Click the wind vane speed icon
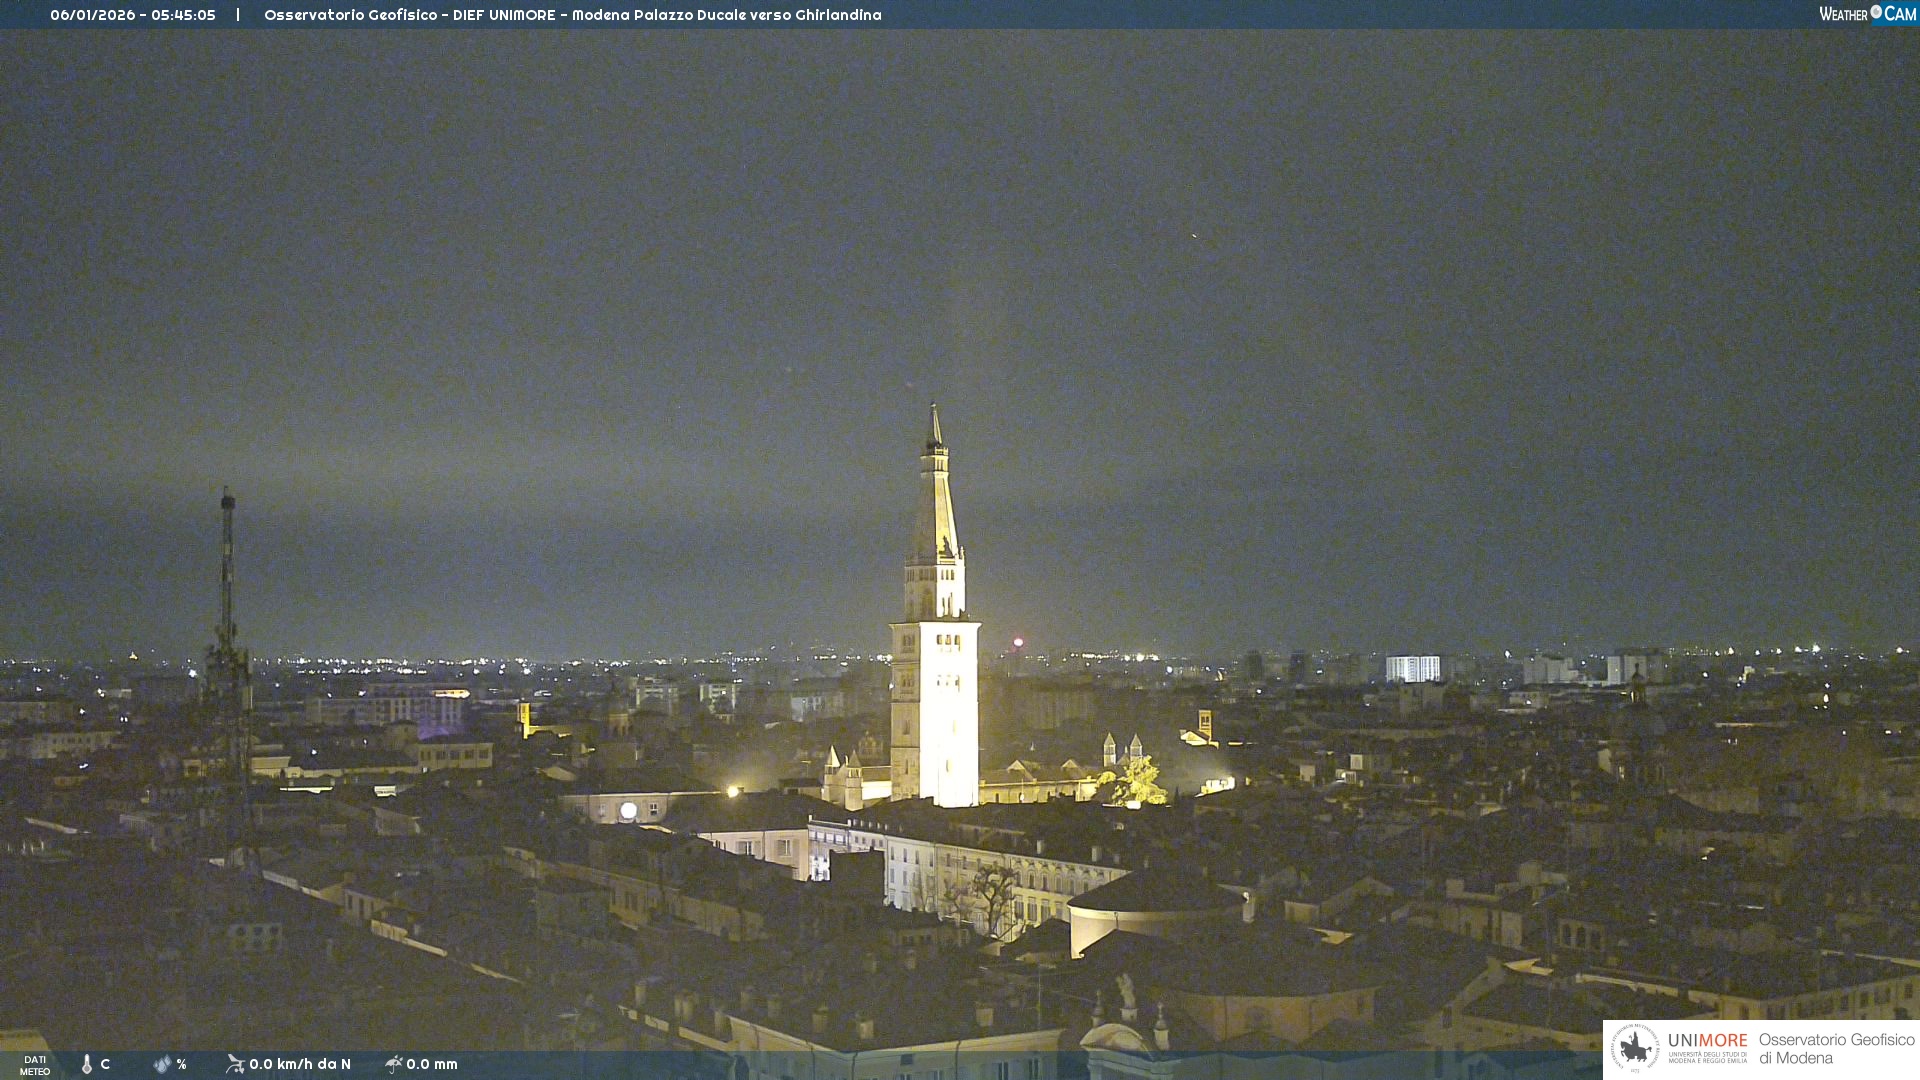The height and width of the screenshot is (1080, 1920). (235, 1064)
